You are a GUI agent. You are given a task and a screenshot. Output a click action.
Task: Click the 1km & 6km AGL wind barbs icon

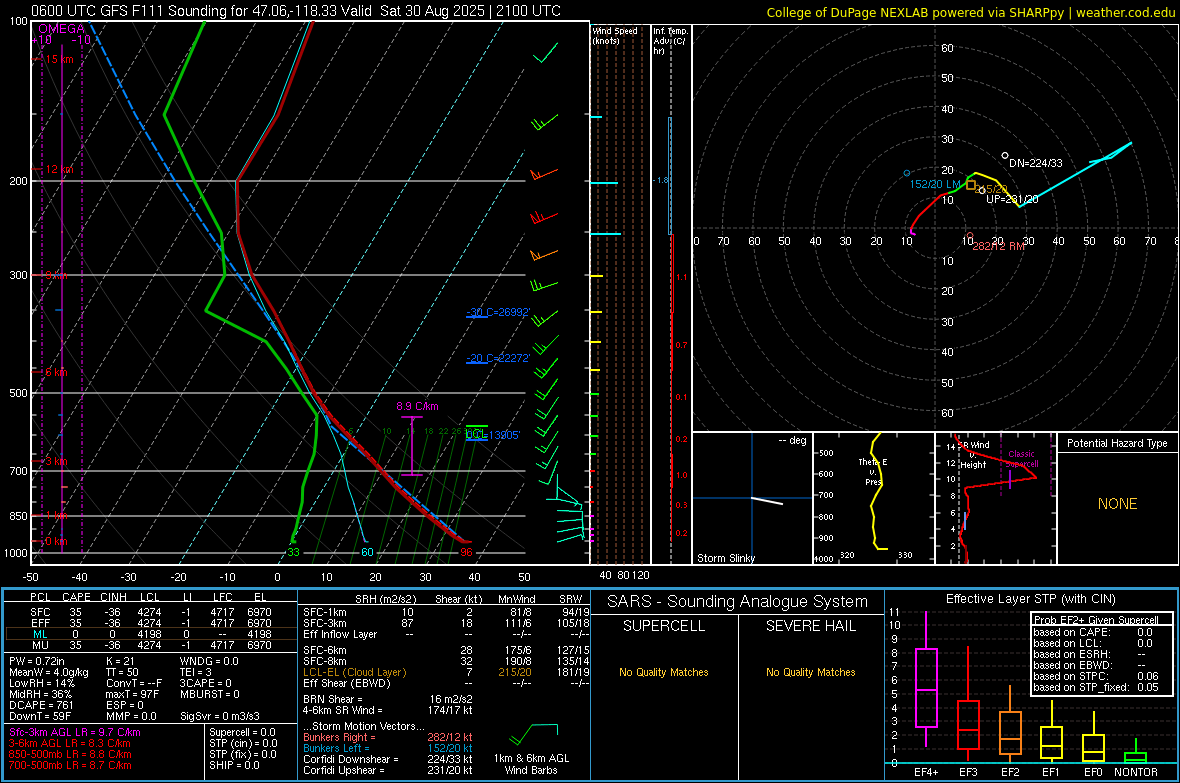(x=534, y=733)
